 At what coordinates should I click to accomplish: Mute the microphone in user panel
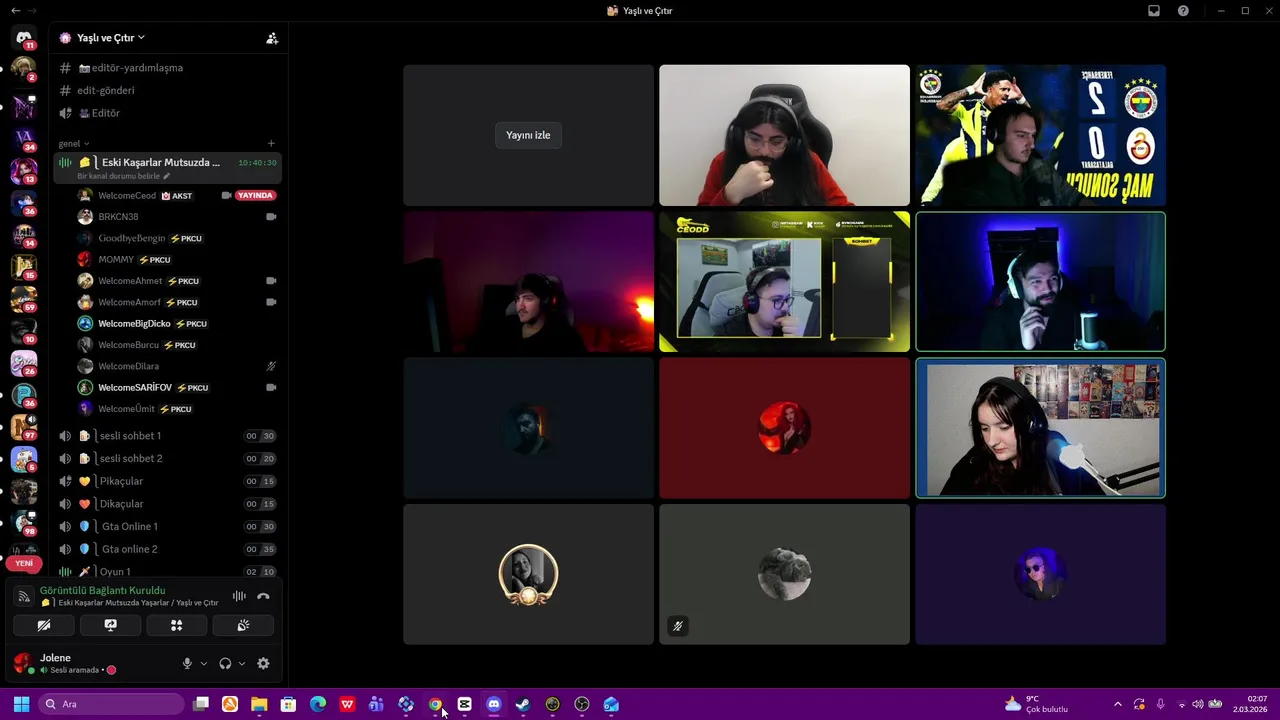[x=187, y=663]
